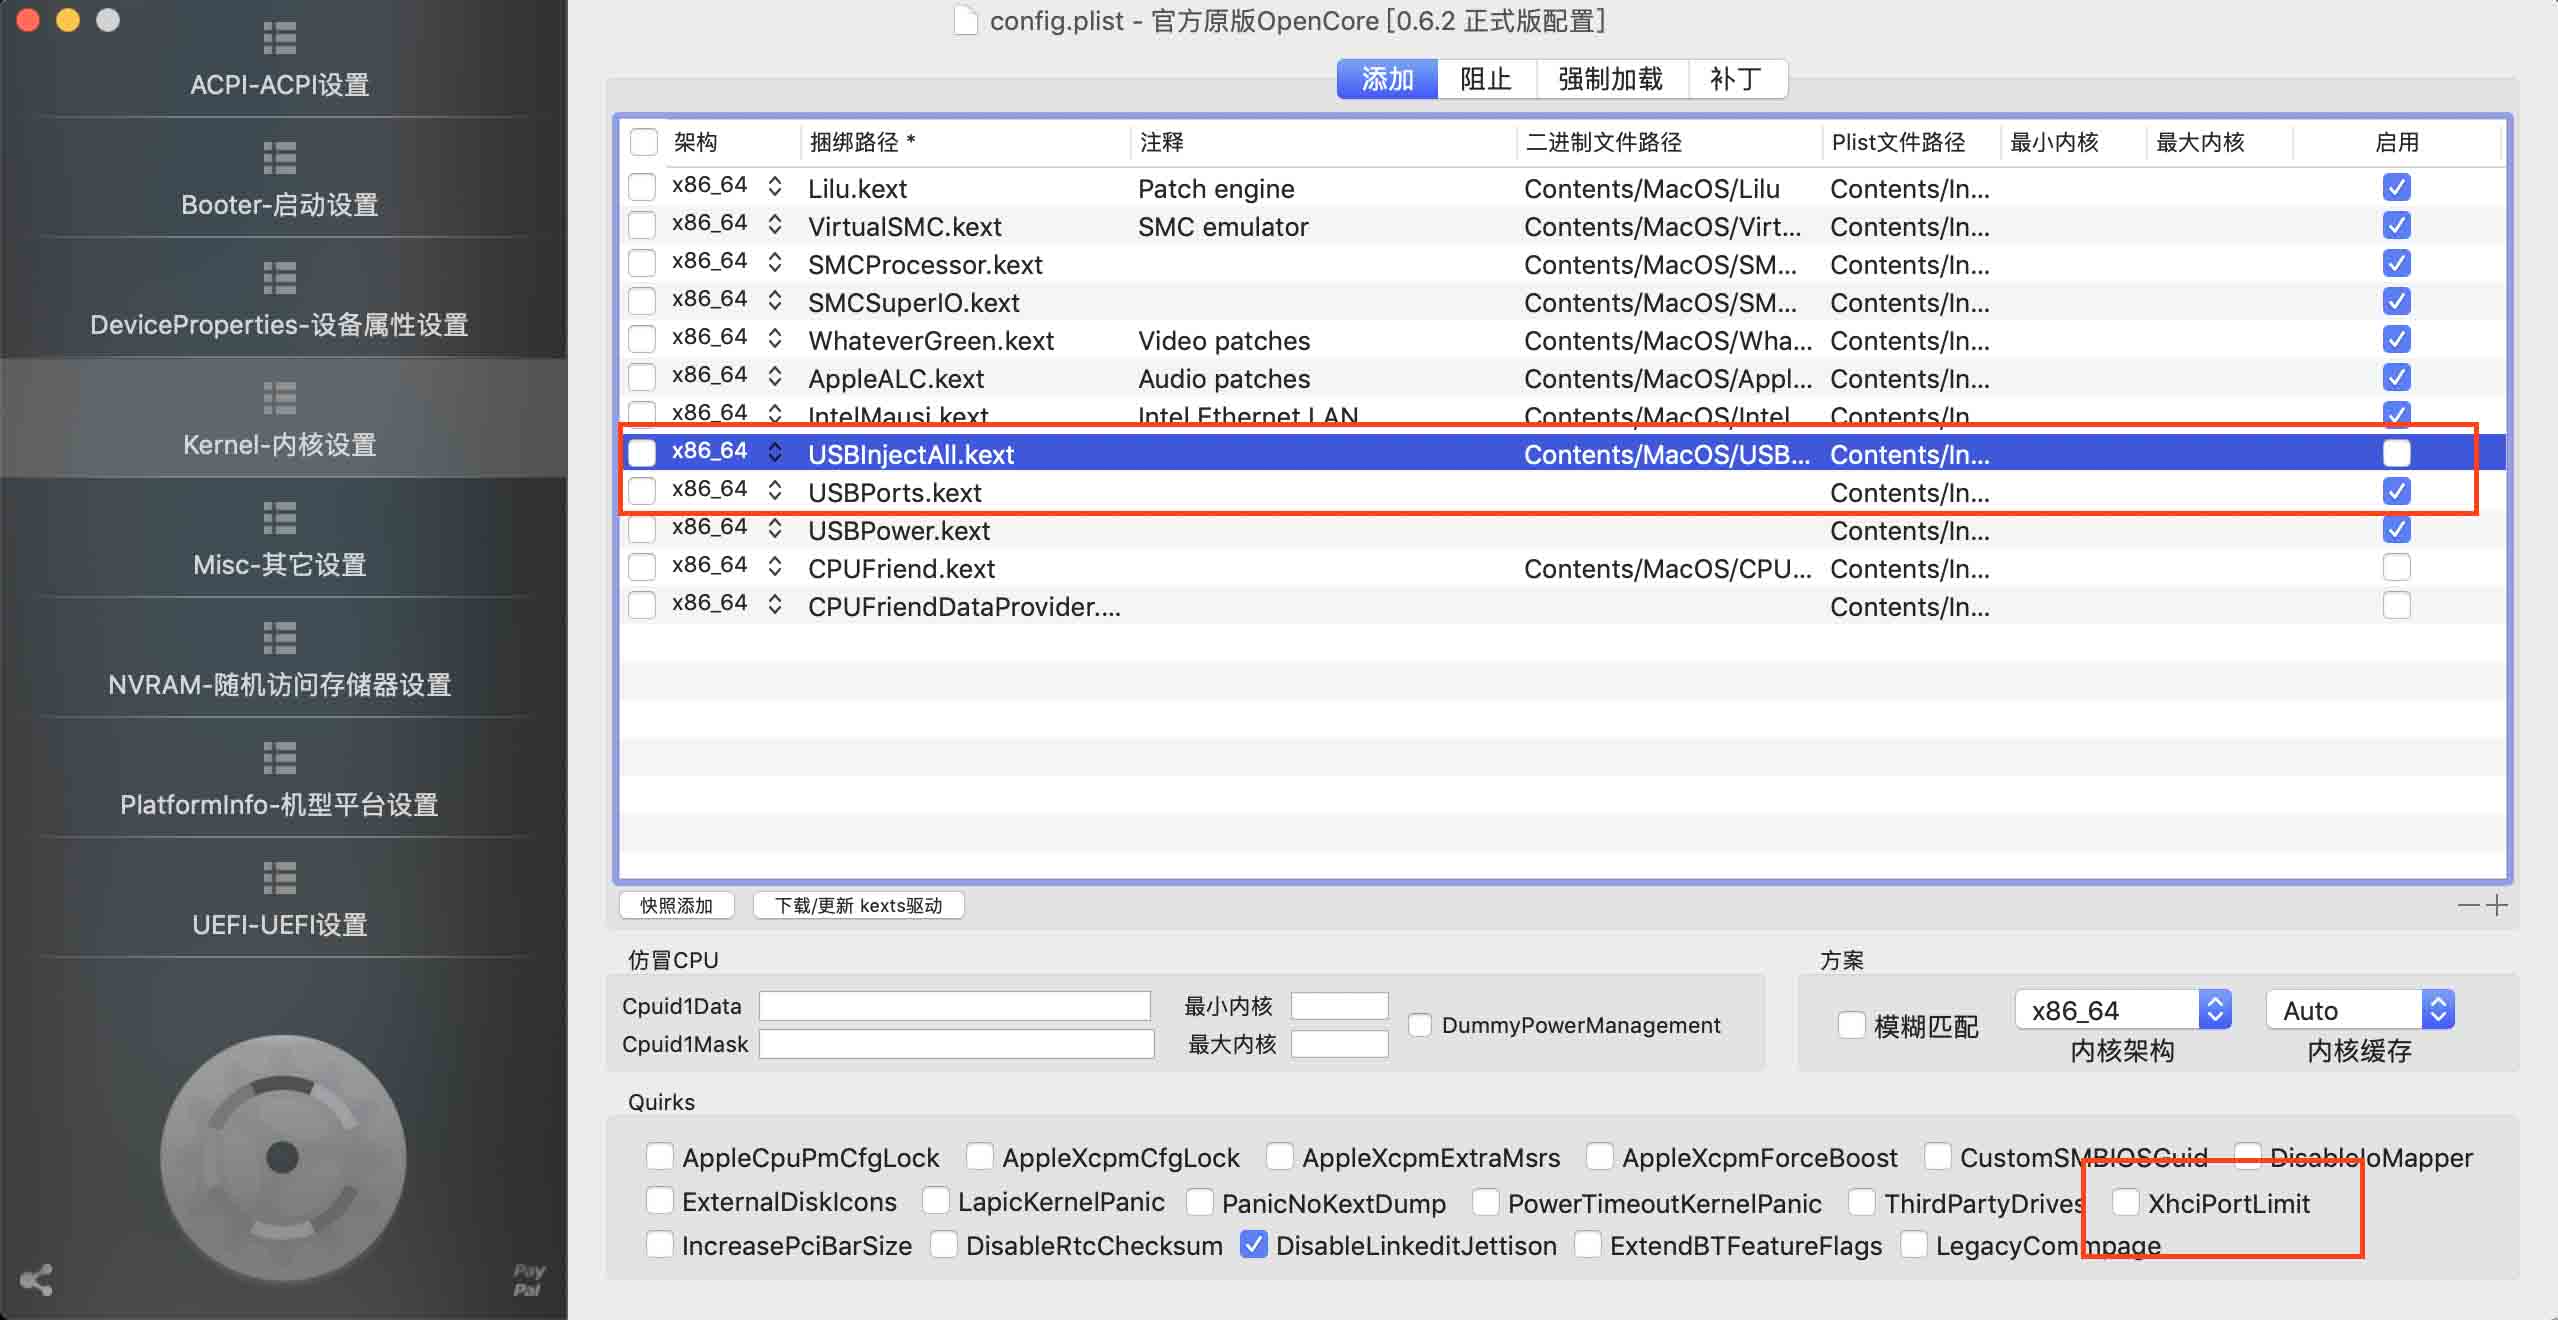Open PlatformInfo sidebar icon
The image size is (2558, 1320).
279,758
